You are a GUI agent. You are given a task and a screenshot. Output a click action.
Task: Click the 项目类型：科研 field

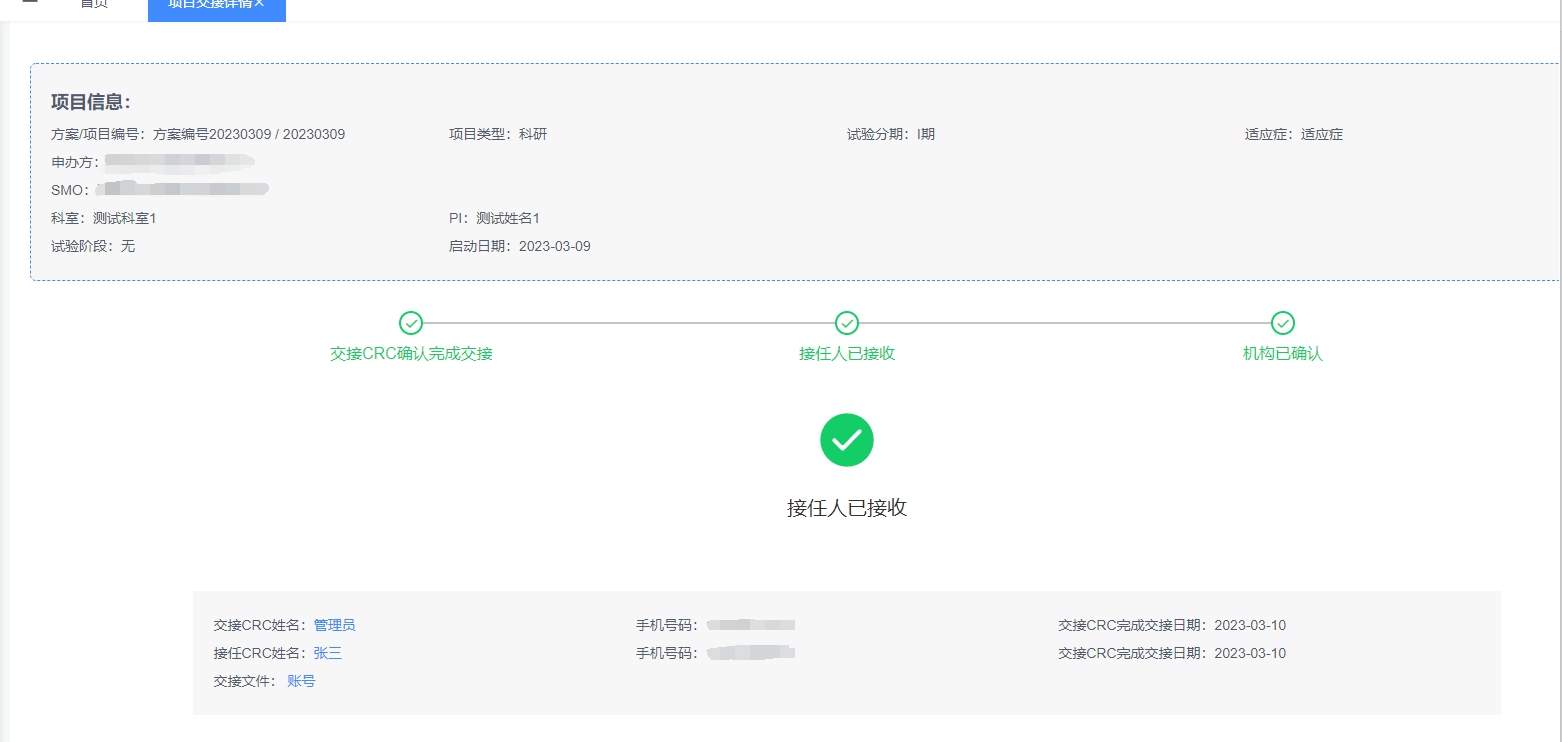click(498, 134)
